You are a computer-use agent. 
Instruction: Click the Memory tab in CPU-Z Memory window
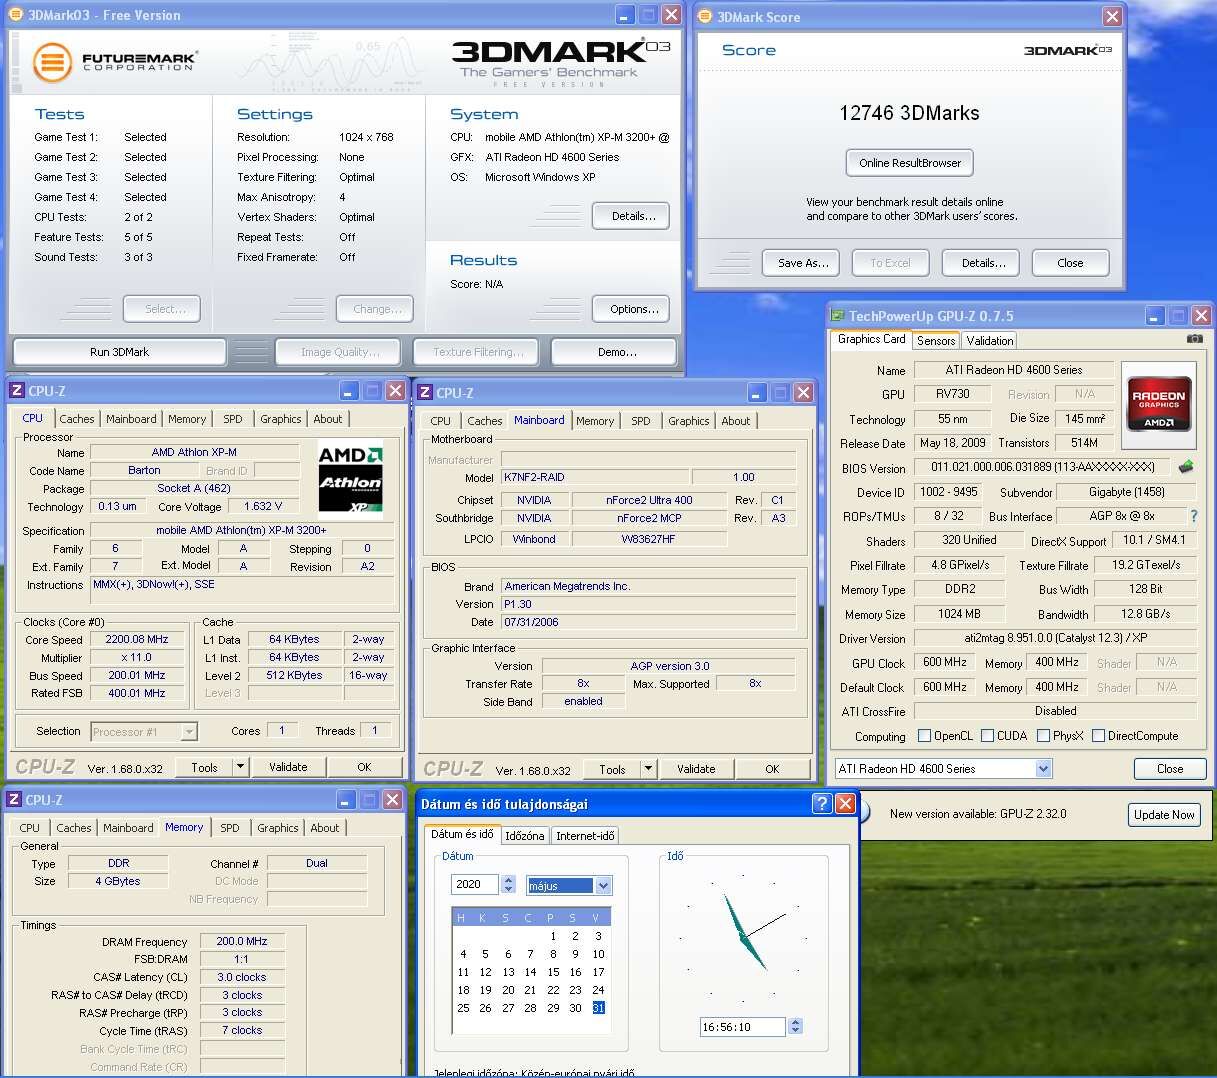pos(184,827)
